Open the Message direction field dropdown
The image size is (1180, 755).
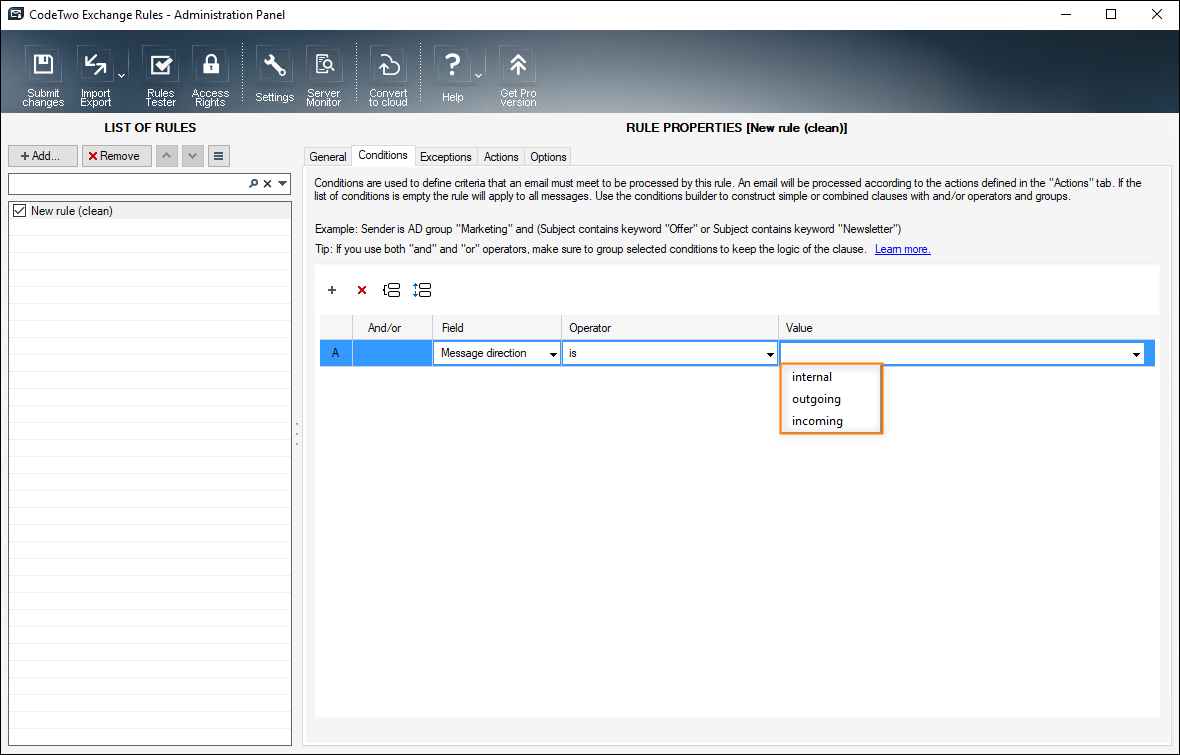pyautogui.click(x=553, y=354)
